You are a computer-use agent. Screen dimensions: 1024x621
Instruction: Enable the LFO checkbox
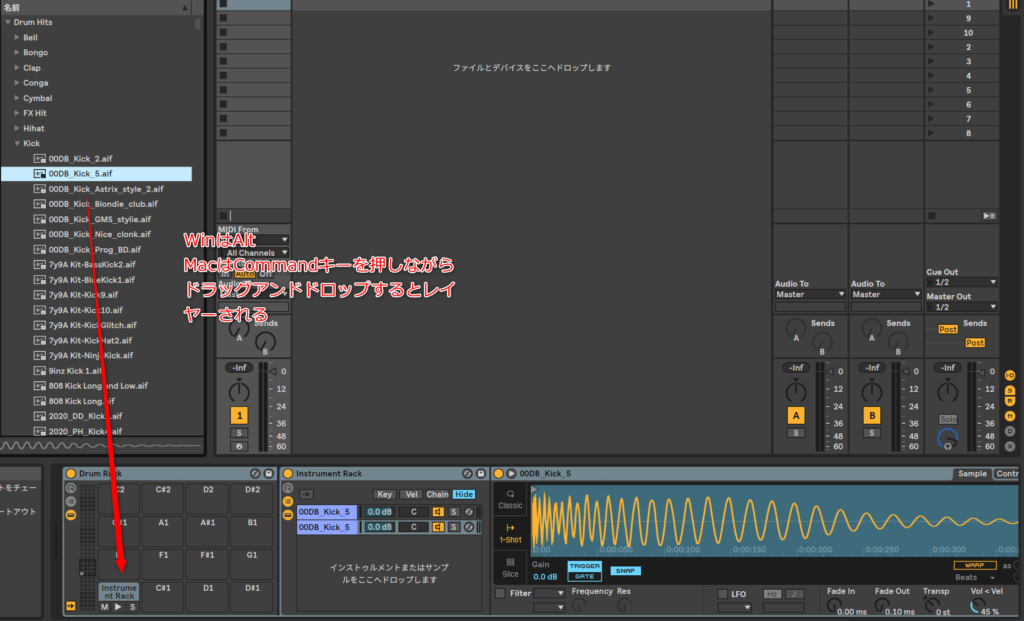[722, 593]
